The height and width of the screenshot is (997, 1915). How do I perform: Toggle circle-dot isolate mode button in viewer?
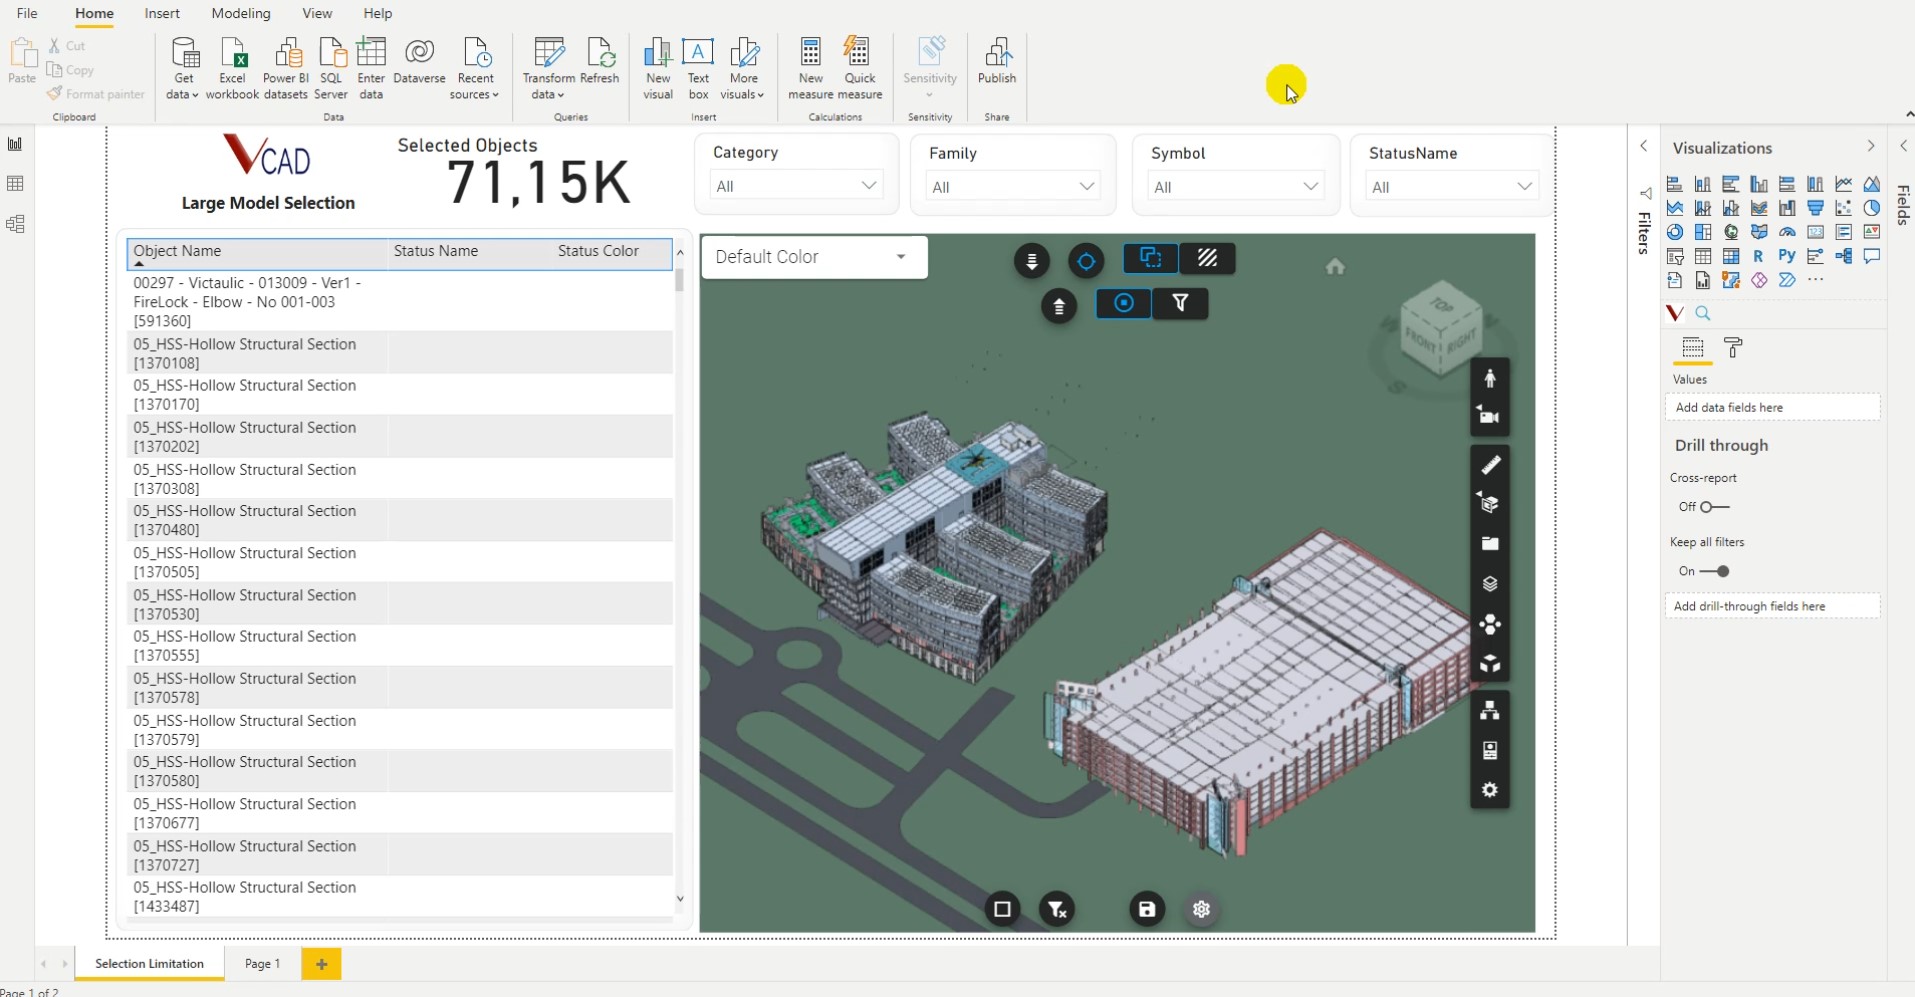click(1124, 303)
